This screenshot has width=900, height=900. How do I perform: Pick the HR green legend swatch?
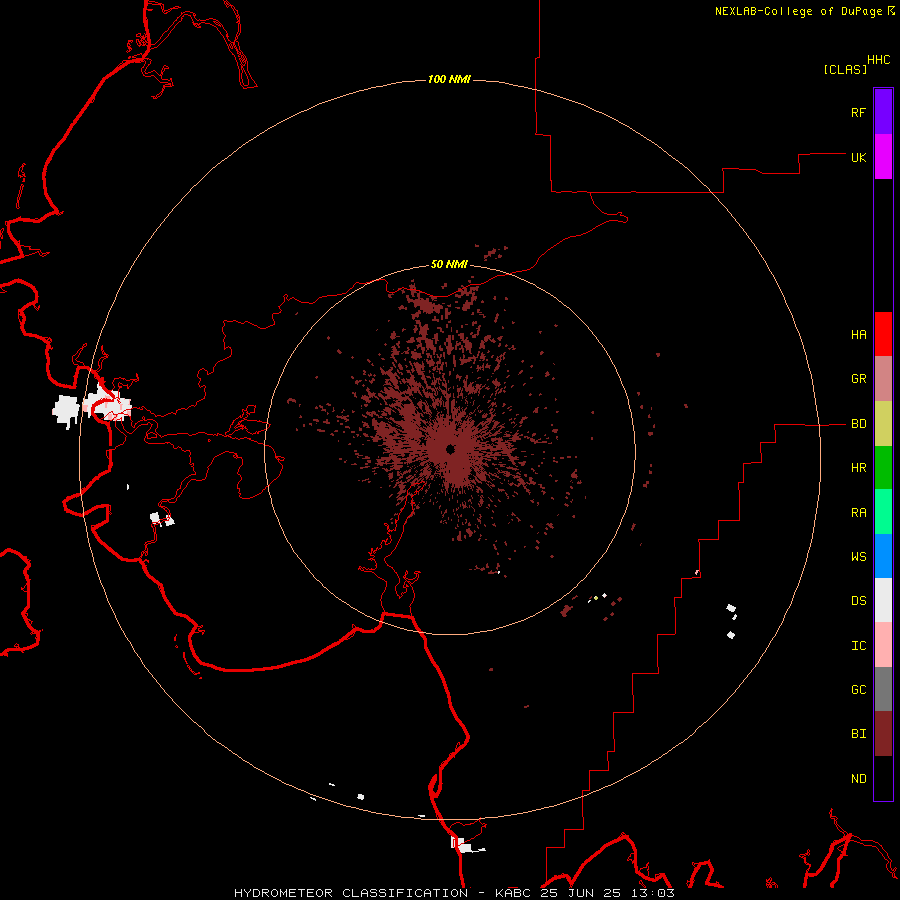(883, 468)
